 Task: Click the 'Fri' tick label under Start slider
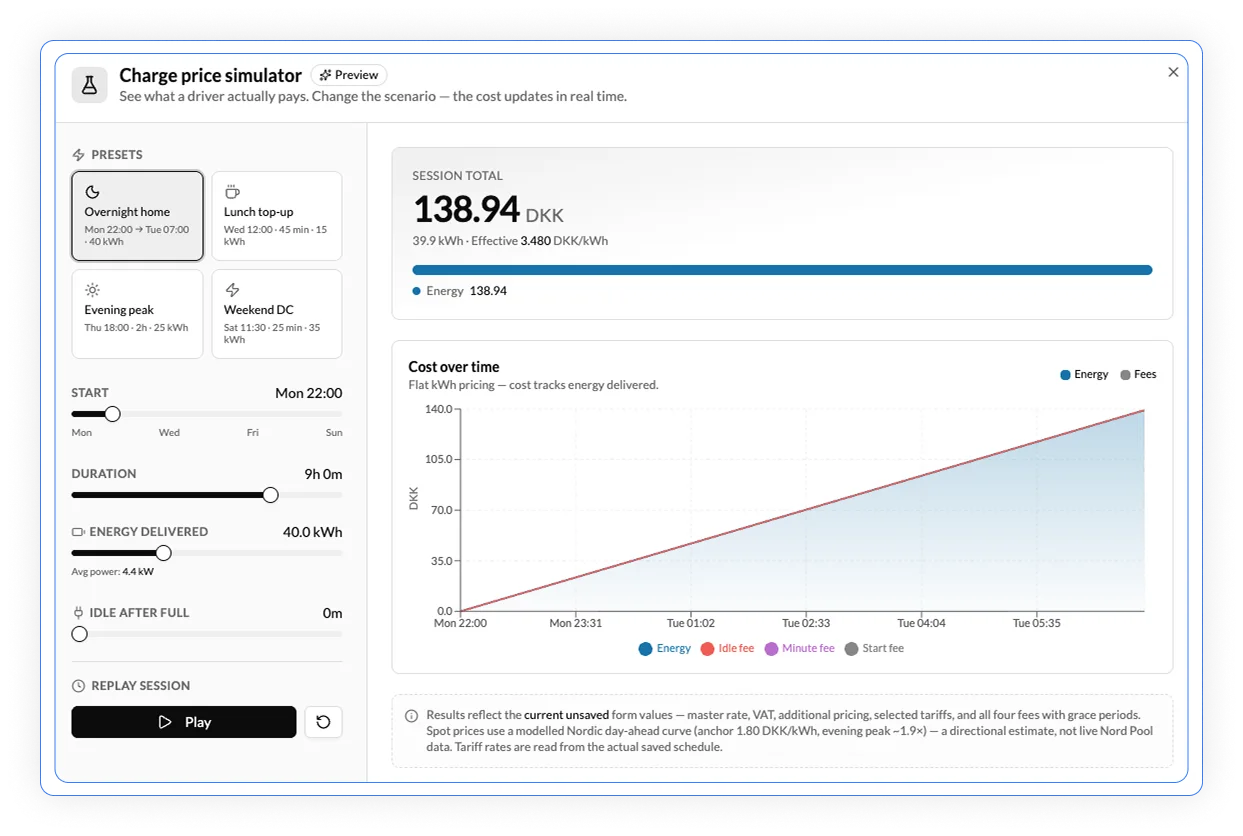[x=252, y=433]
